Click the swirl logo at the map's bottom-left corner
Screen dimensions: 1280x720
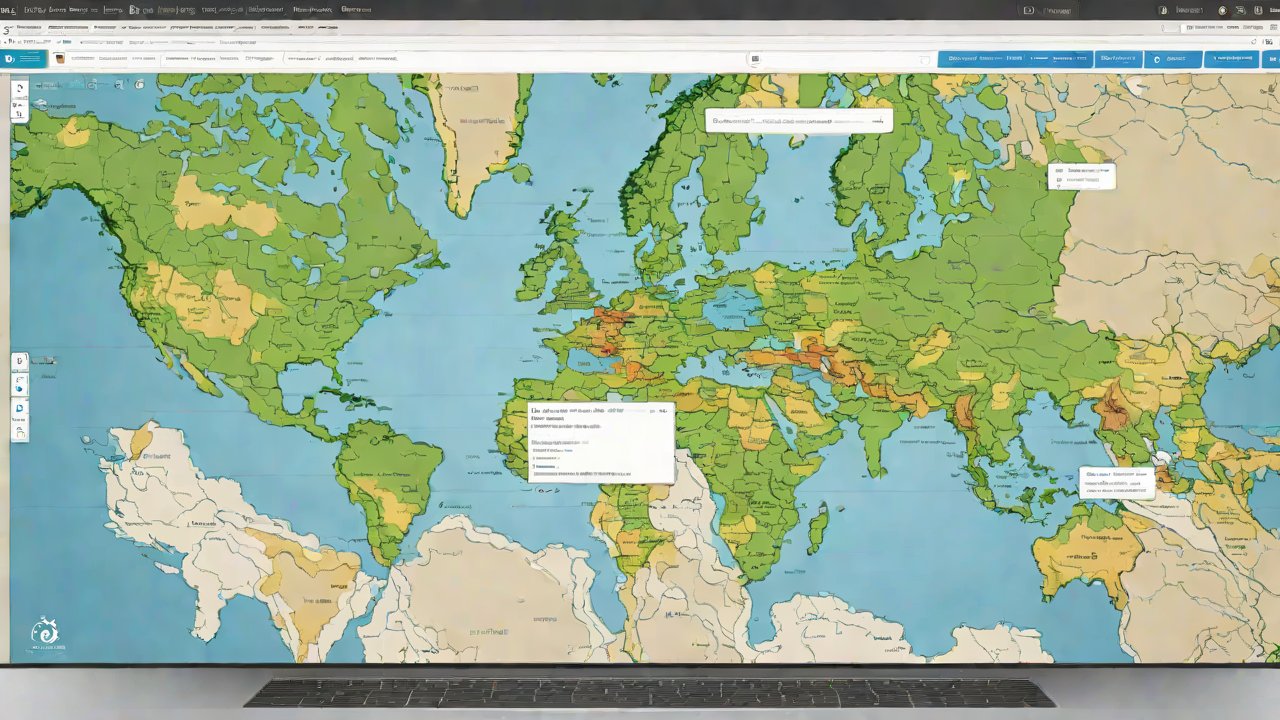click(44, 632)
